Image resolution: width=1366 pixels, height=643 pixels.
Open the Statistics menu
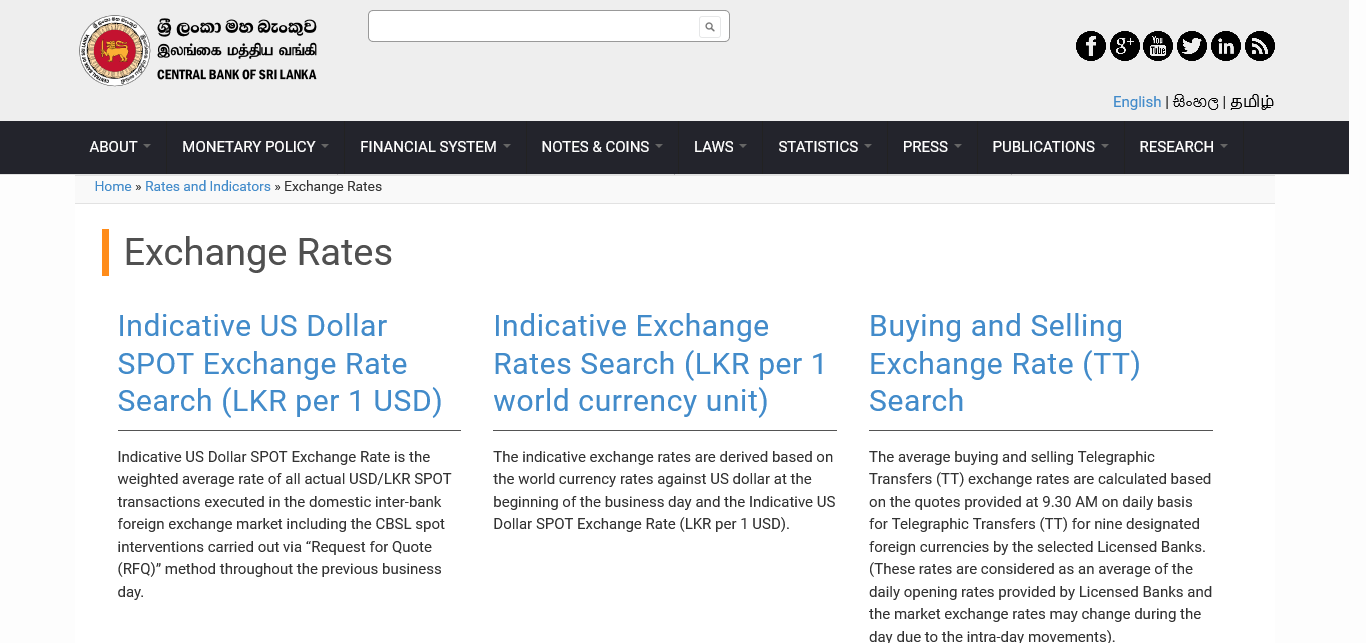(x=824, y=147)
